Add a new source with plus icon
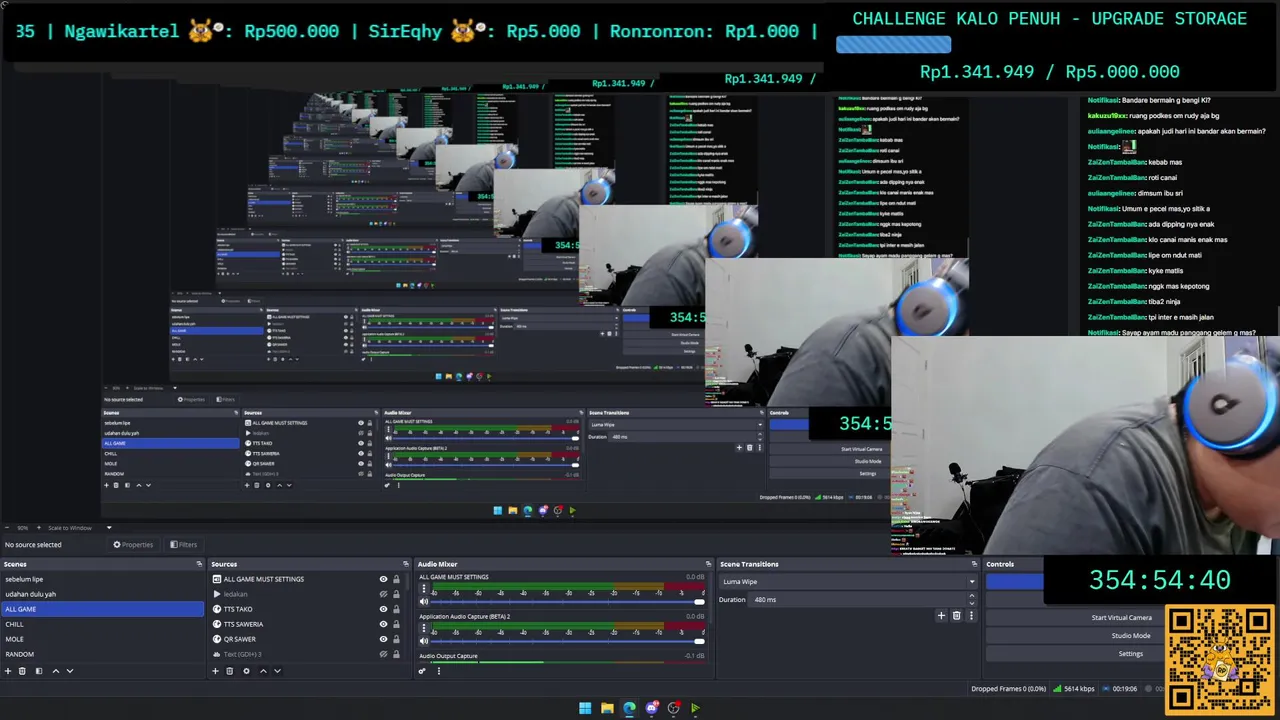The height and width of the screenshot is (720, 1280). tap(215, 671)
